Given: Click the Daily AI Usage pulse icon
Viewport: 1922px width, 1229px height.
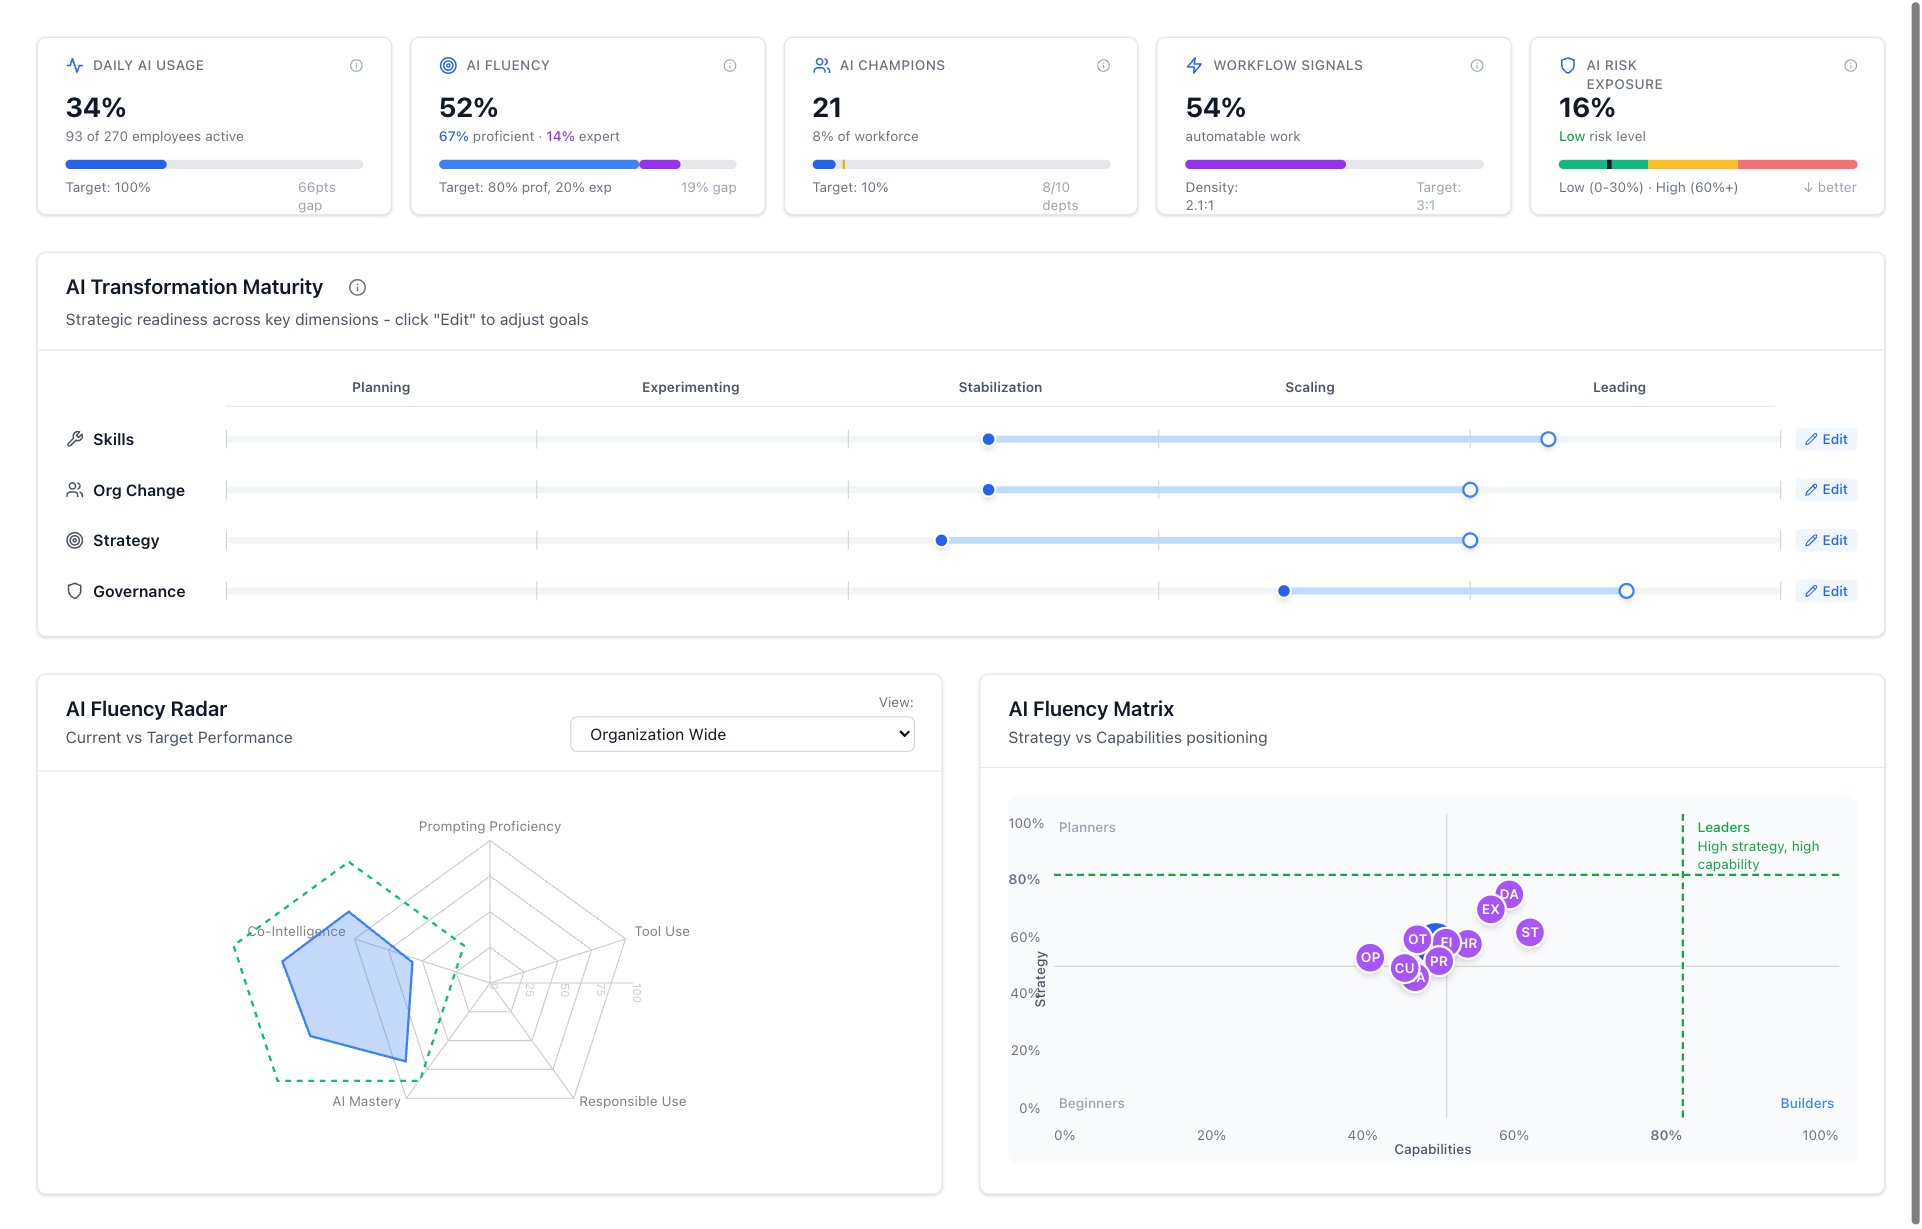Looking at the screenshot, I should 75,66.
